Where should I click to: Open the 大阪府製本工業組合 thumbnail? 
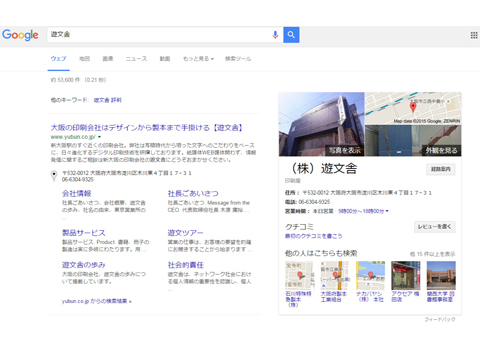334,276
